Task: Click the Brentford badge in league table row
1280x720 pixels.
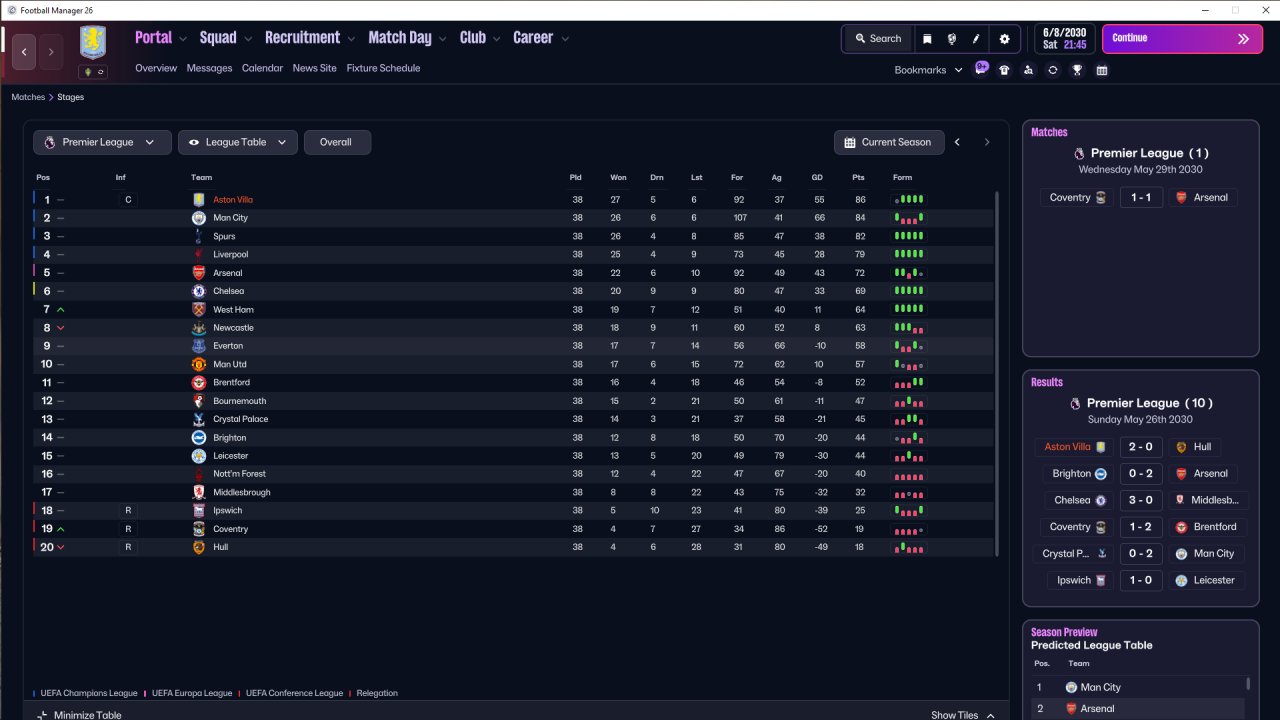Action: click(199, 383)
